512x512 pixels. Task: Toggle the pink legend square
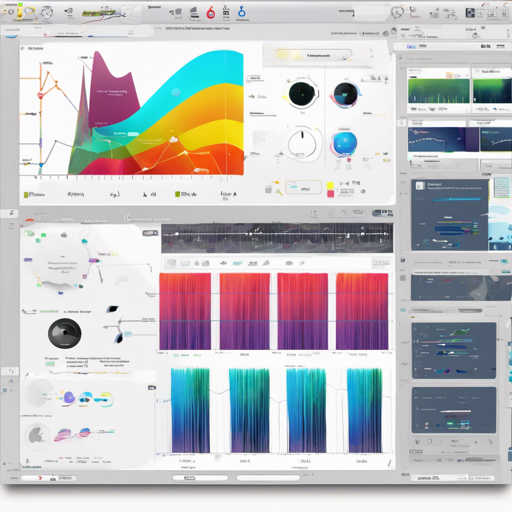(330, 194)
